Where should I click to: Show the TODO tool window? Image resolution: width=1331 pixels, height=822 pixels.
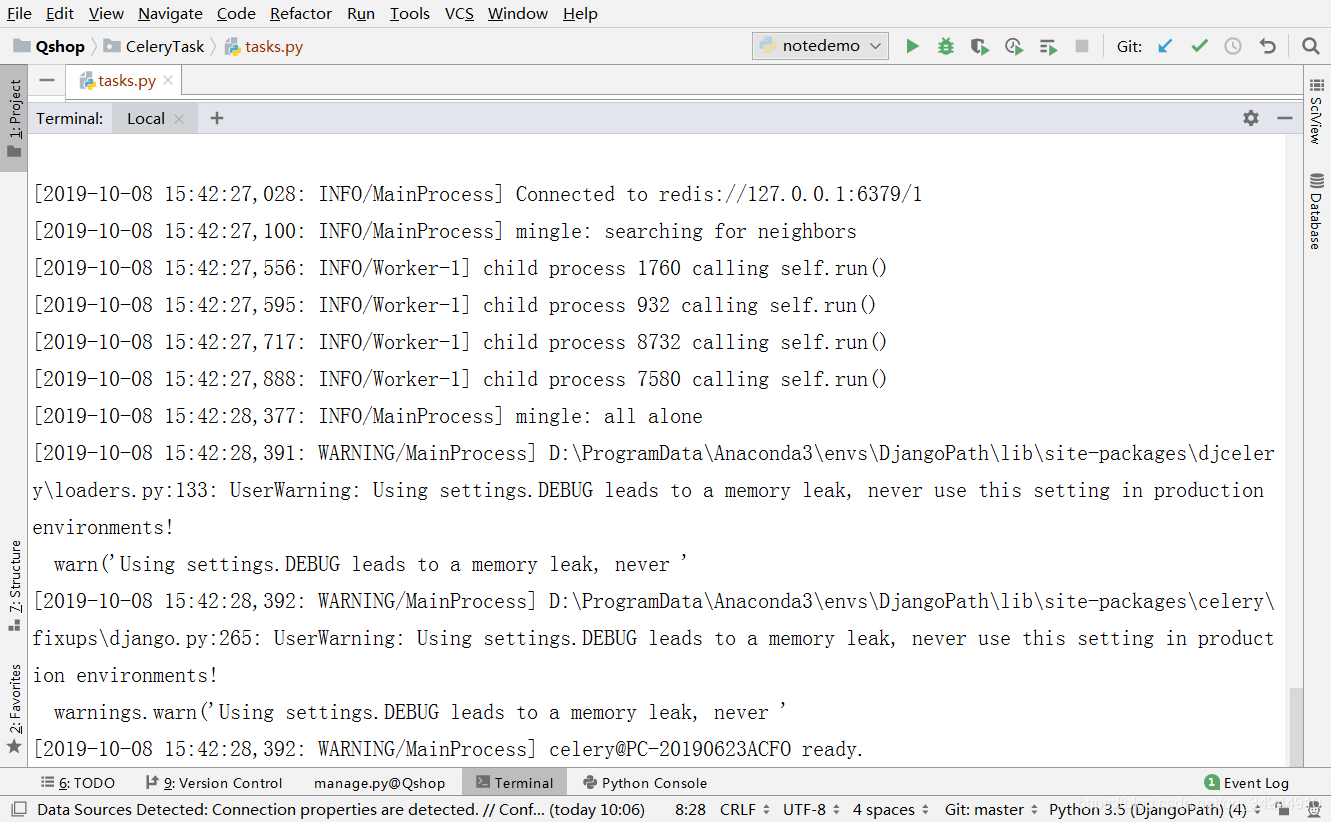tap(78, 783)
